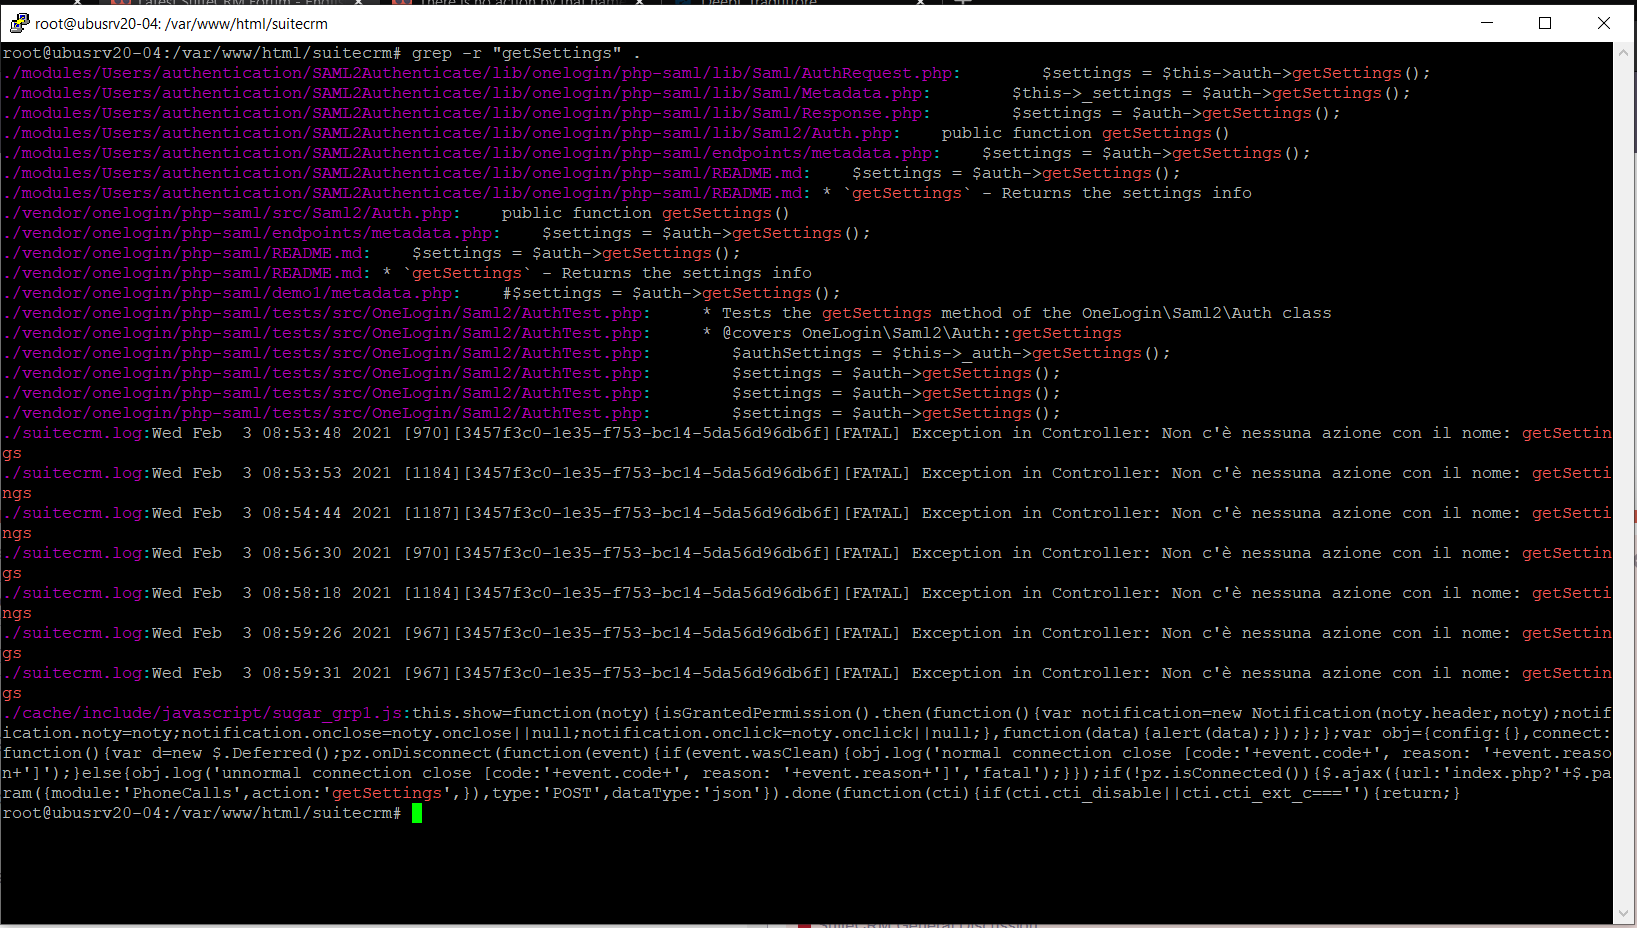Viewport: 1637px width, 928px height.
Task: Click '@covers OneLogin\Saml2\Auth::getSettings' line
Action: 912,333
